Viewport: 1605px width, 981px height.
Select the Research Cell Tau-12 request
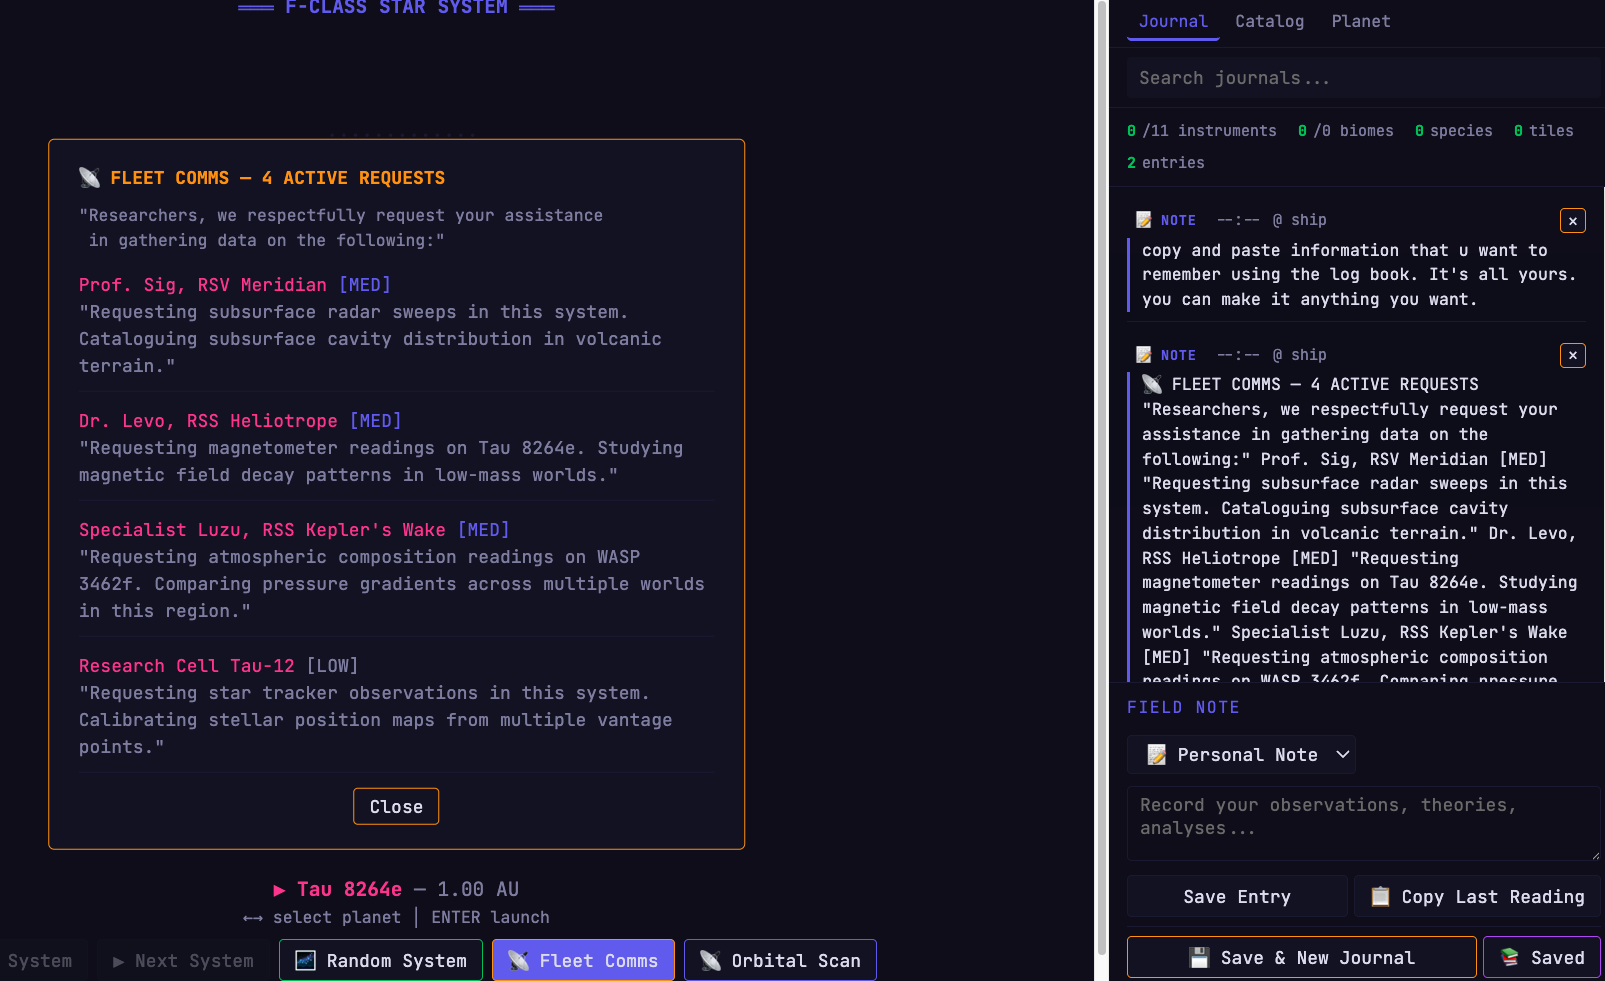396,706
